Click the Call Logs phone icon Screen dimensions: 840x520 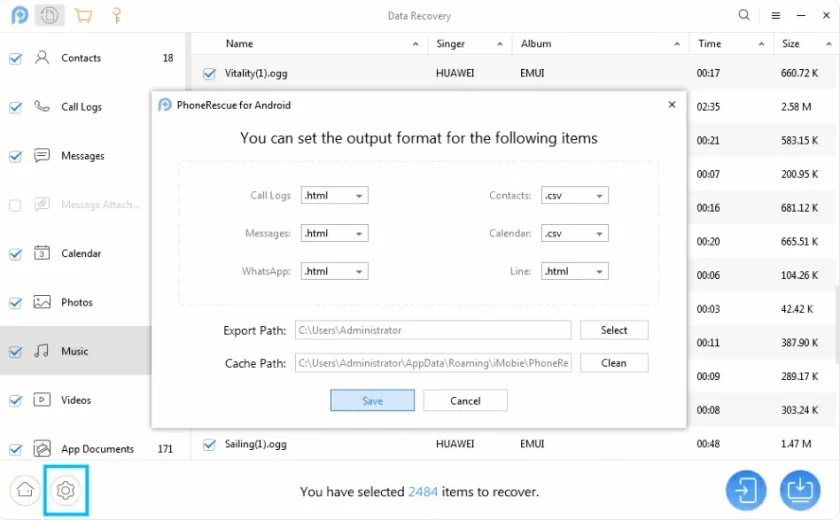[x=42, y=106]
